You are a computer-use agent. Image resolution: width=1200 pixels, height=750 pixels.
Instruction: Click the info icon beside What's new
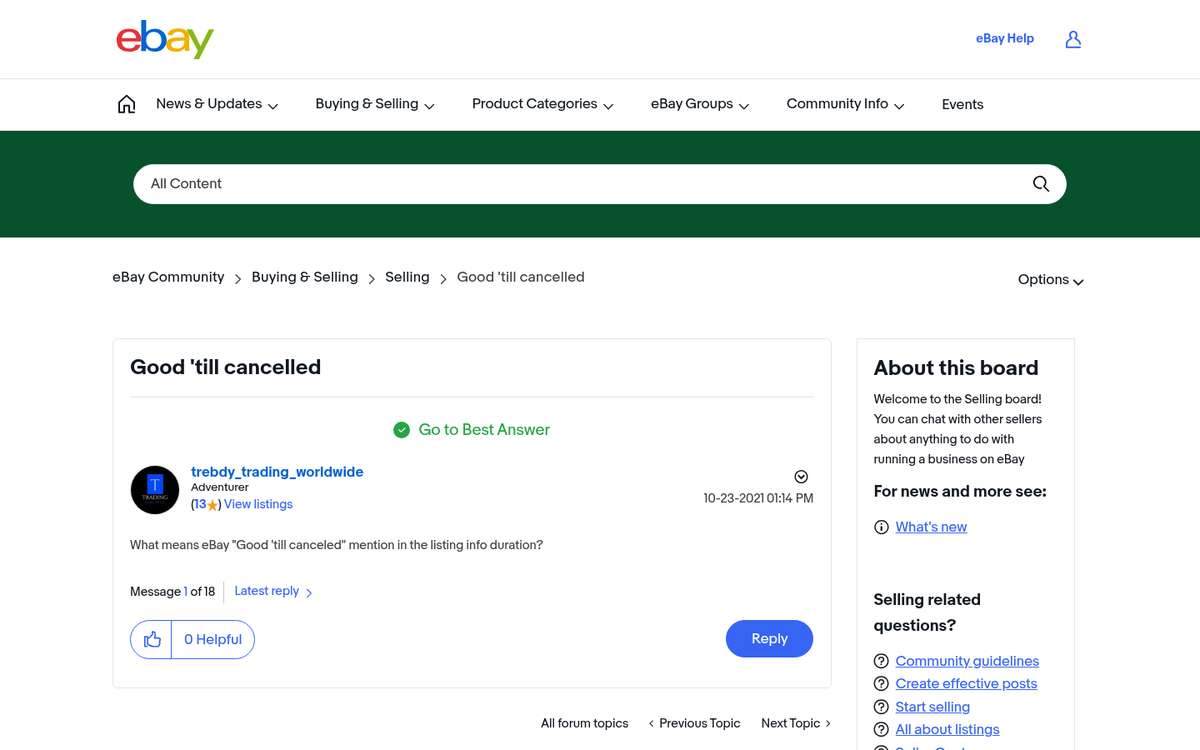[881, 526]
